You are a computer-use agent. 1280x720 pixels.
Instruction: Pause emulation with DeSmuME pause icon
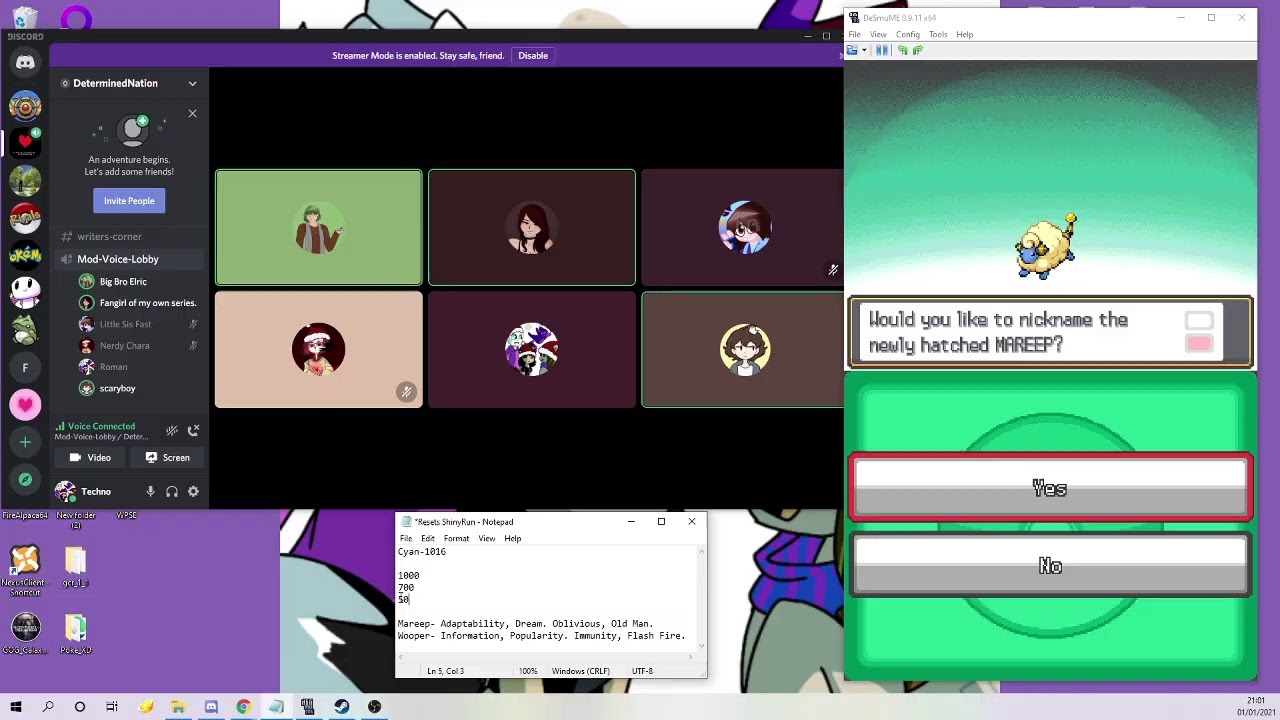click(882, 50)
